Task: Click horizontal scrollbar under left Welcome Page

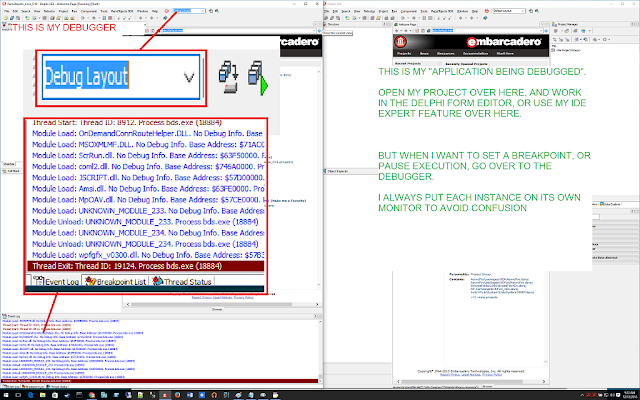Action: 222,304
